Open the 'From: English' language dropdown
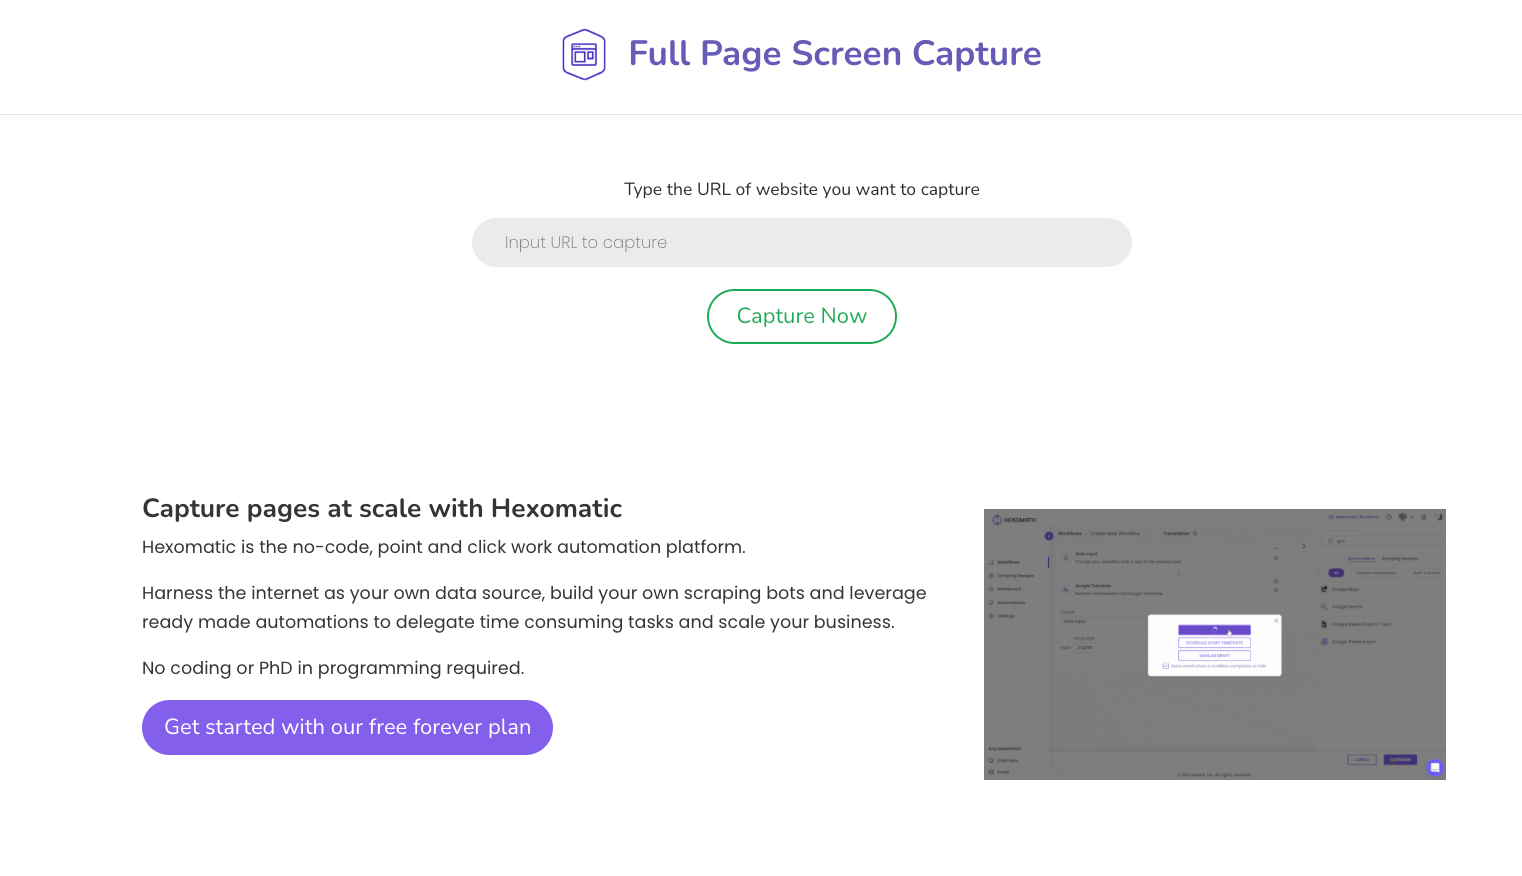Image resolution: width=1522 pixels, height=876 pixels. tap(1085, 647)
